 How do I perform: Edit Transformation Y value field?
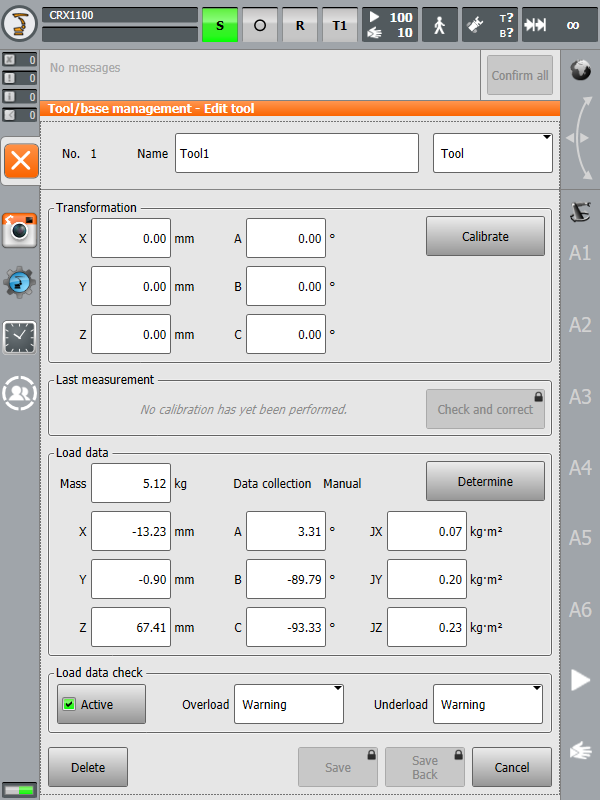[x=131, y=286]
